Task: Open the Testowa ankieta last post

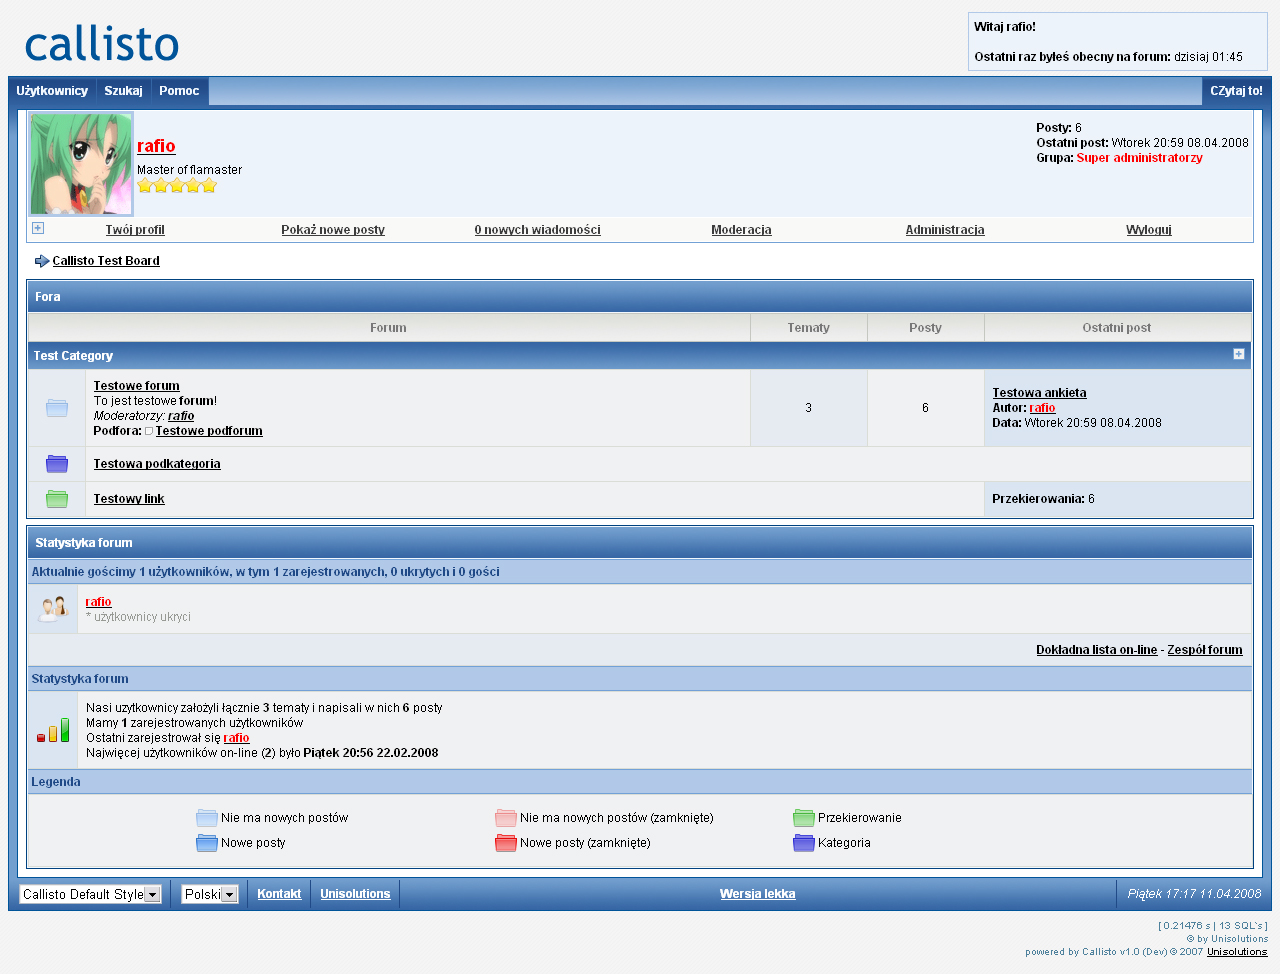Action: tap(1039, 393)
